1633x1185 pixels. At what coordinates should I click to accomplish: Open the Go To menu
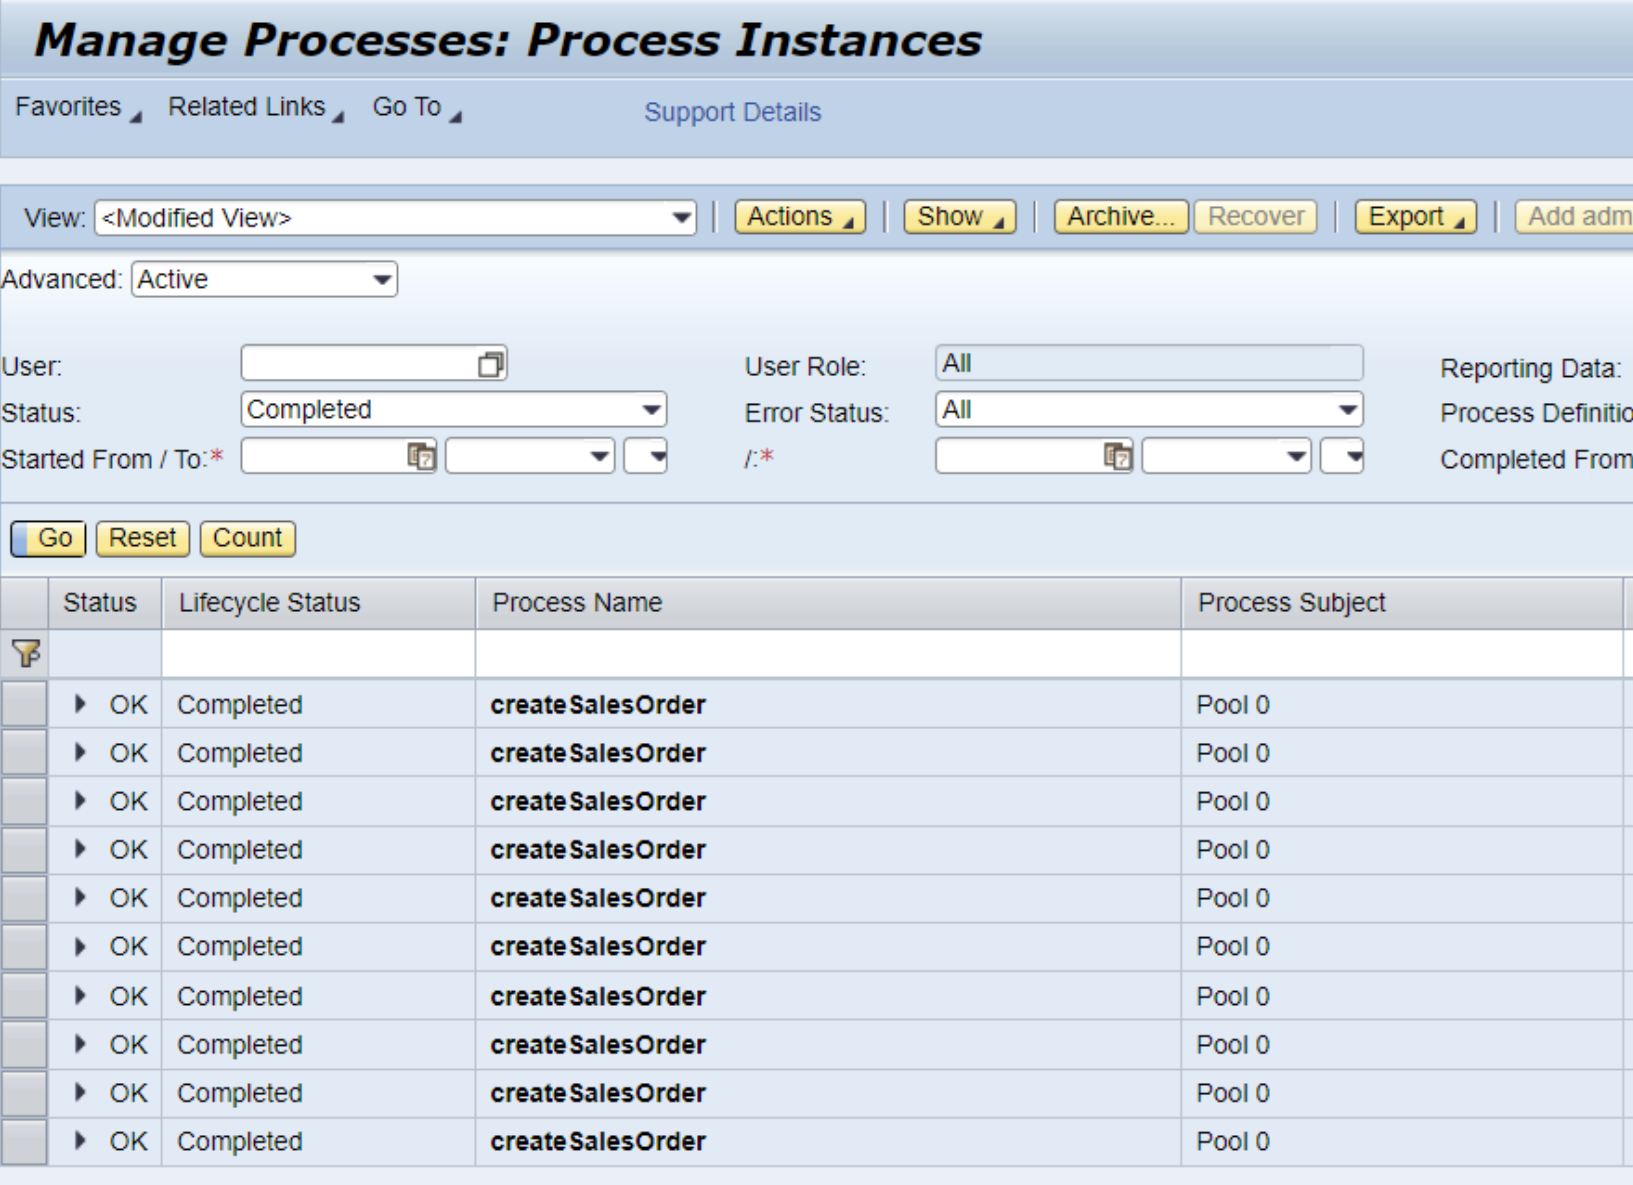point(417,107)
